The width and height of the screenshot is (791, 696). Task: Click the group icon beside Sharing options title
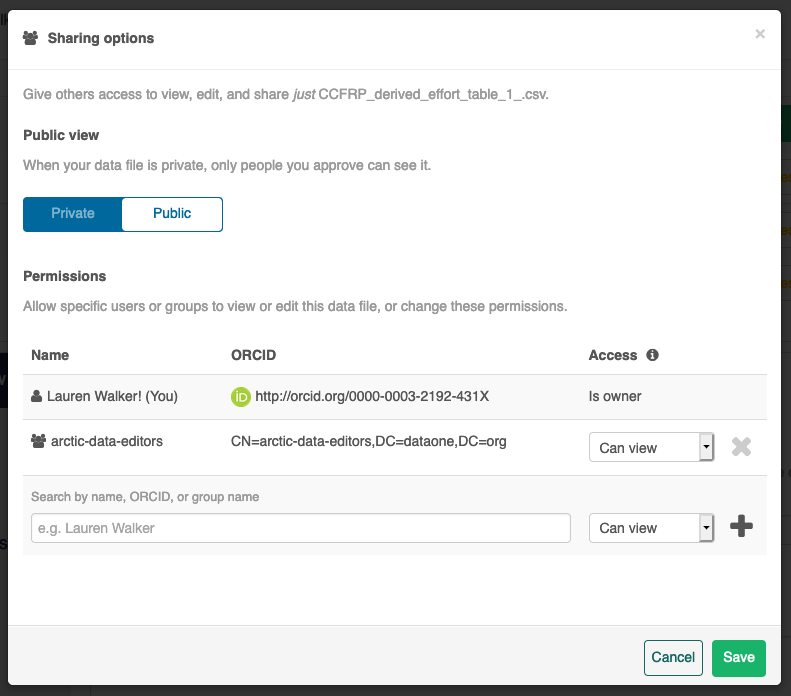pos(31,38)
